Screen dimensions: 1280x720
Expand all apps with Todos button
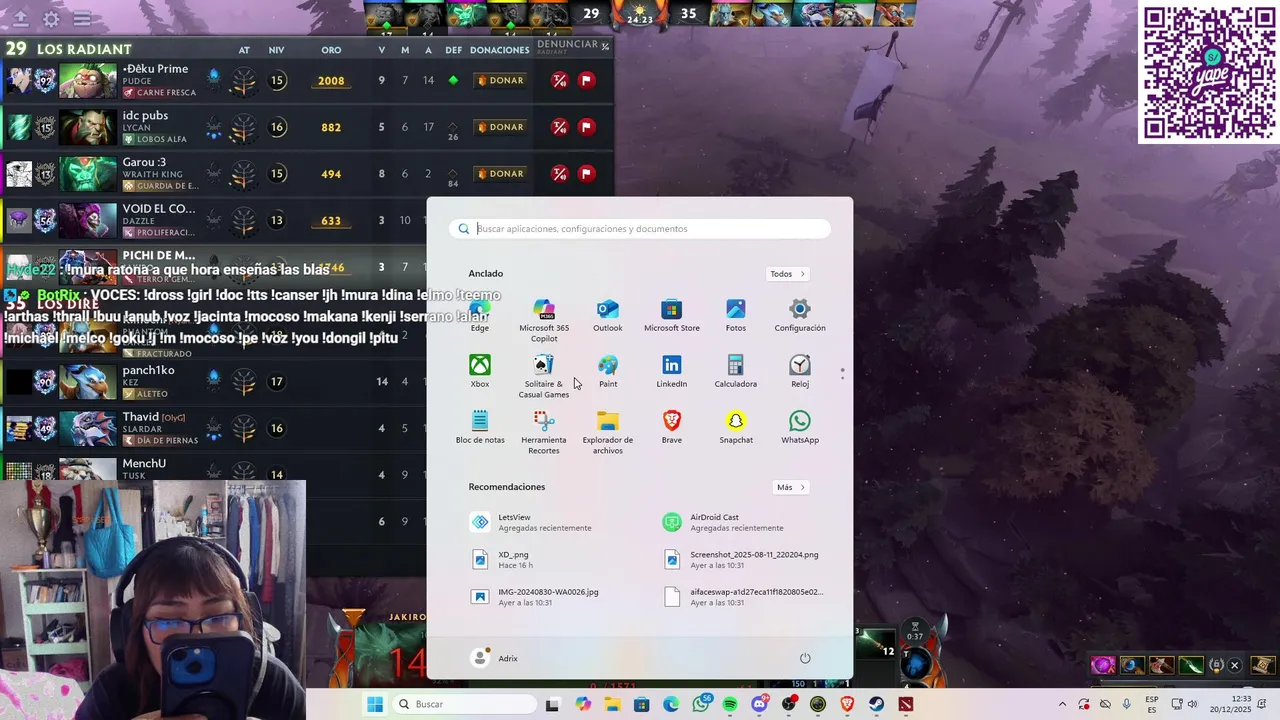click(788, 274)
